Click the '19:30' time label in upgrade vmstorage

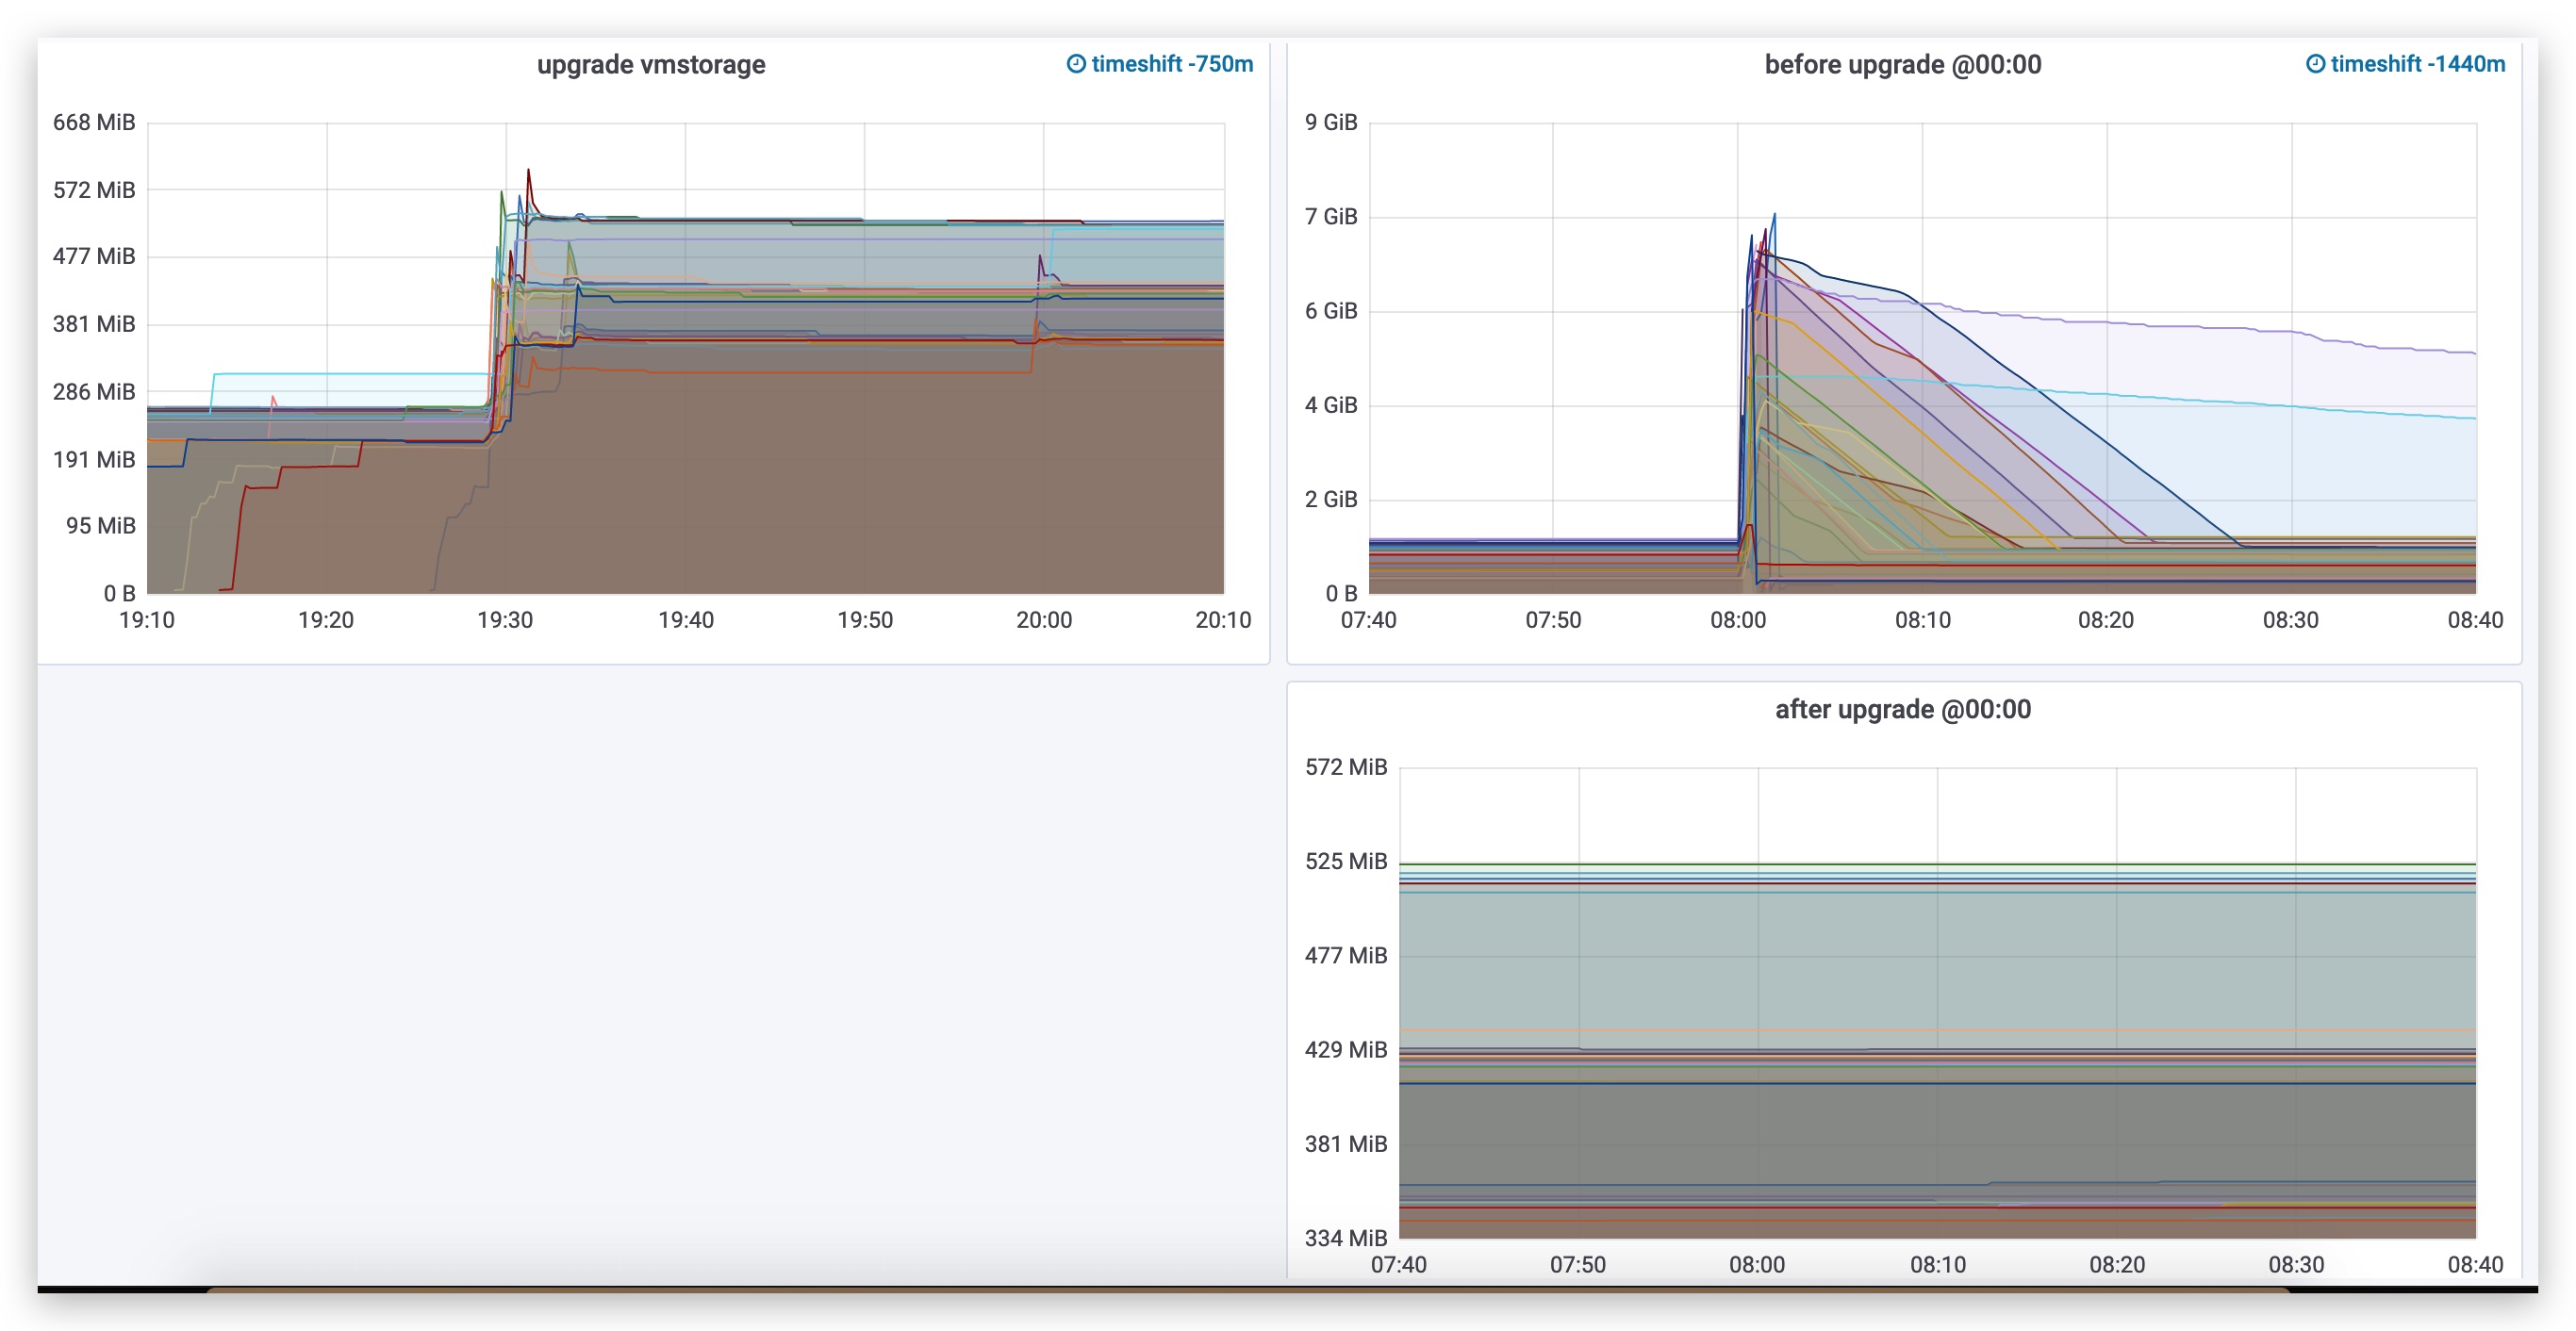tap(505, 620)
